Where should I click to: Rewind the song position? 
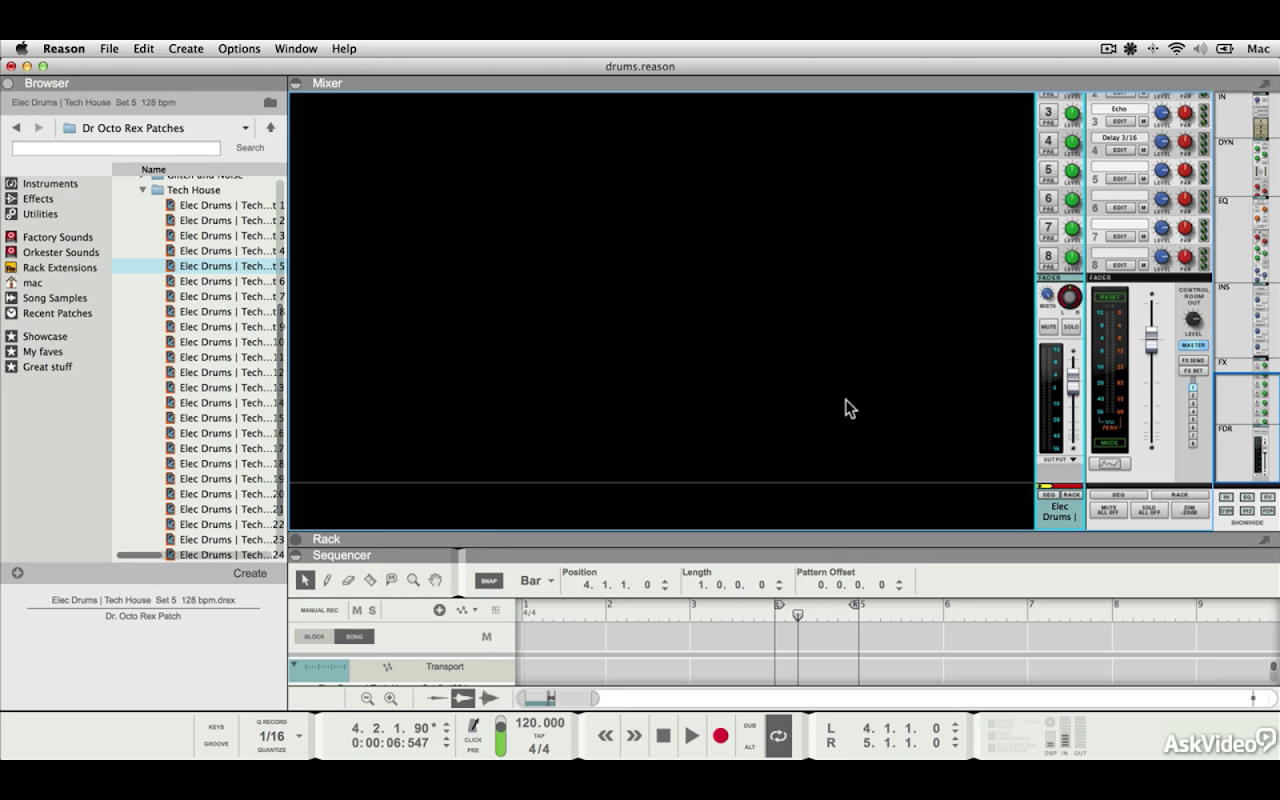[605, 736]
